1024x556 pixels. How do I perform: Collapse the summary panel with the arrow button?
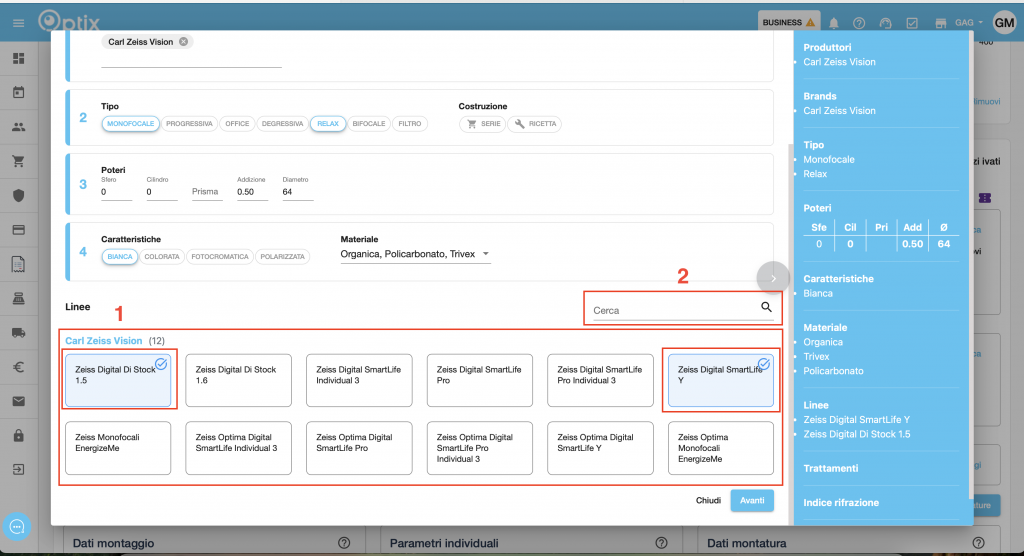[x=773, y=278]
